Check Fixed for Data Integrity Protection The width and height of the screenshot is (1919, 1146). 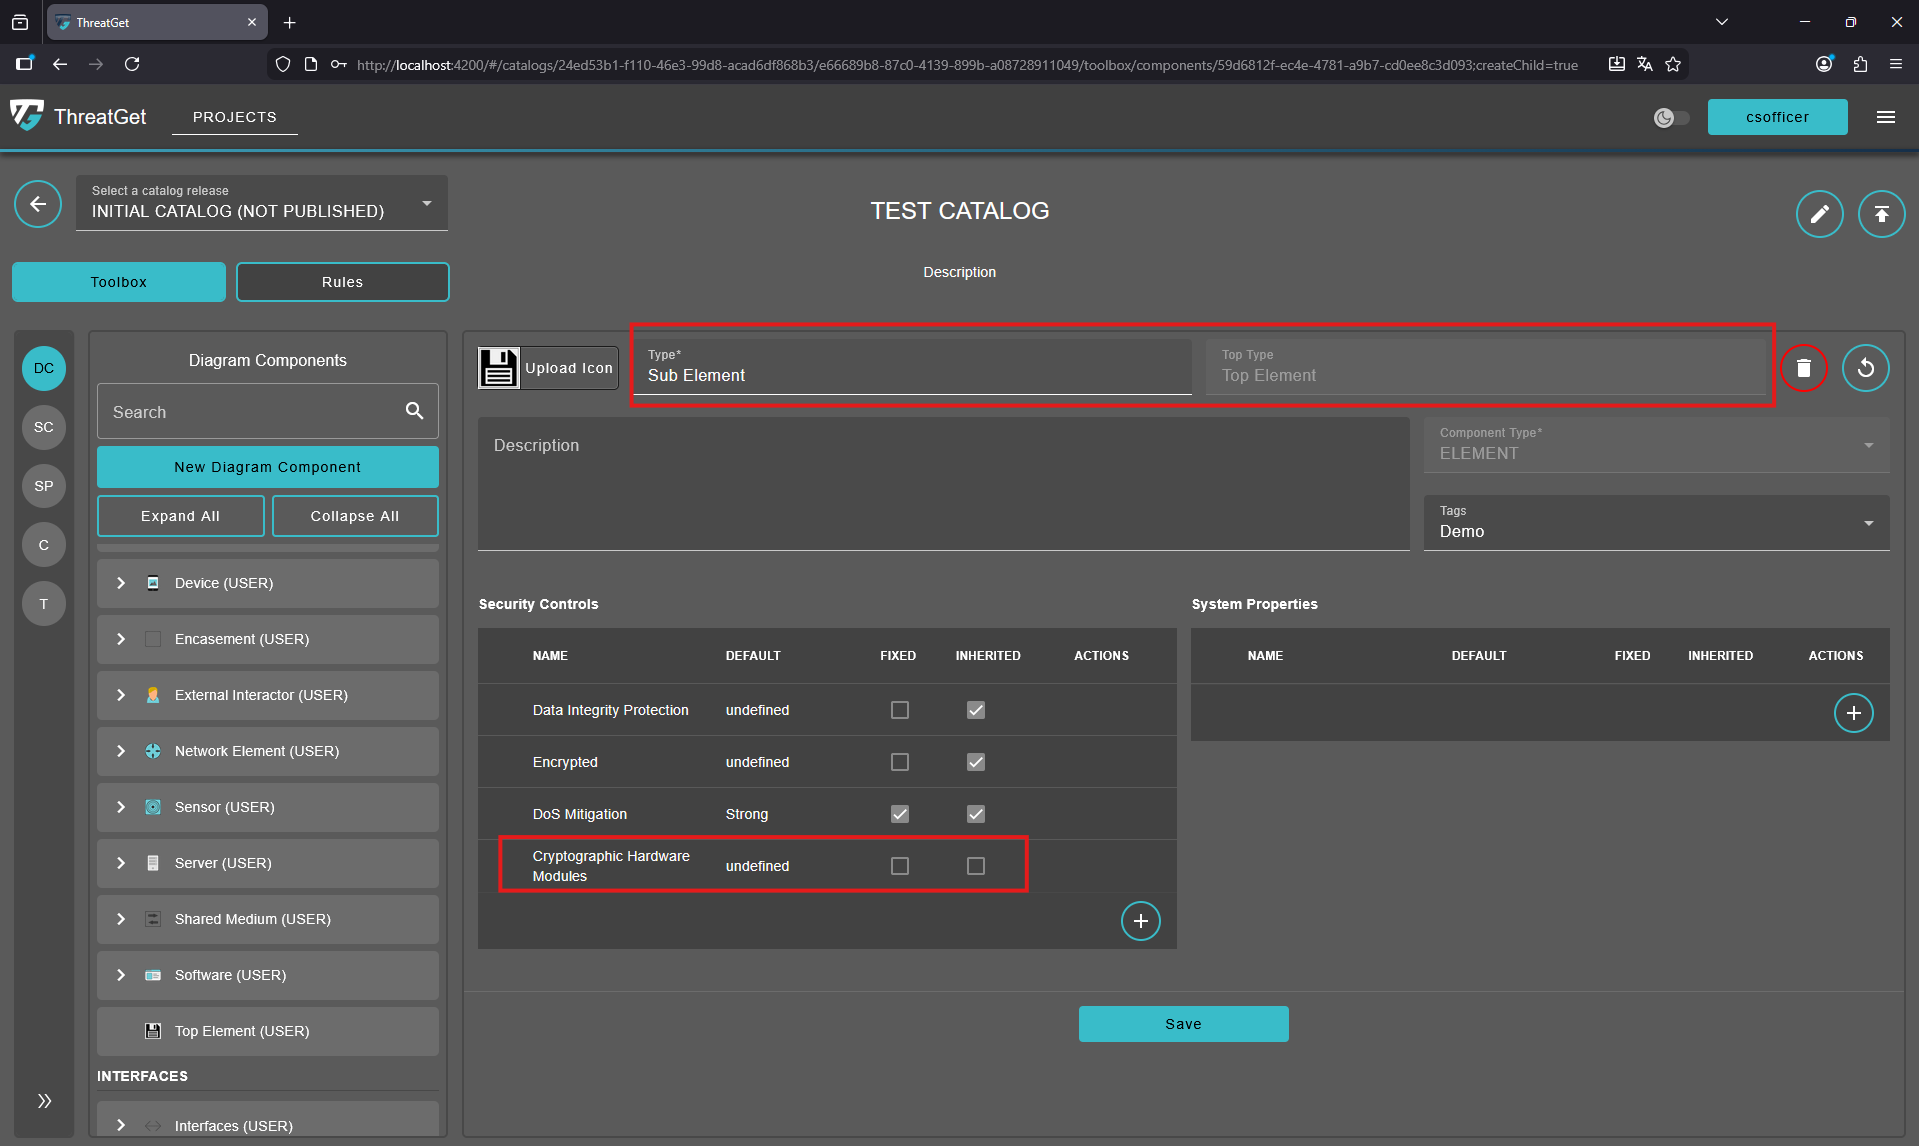pyautogui.click(x=900, y=710)
